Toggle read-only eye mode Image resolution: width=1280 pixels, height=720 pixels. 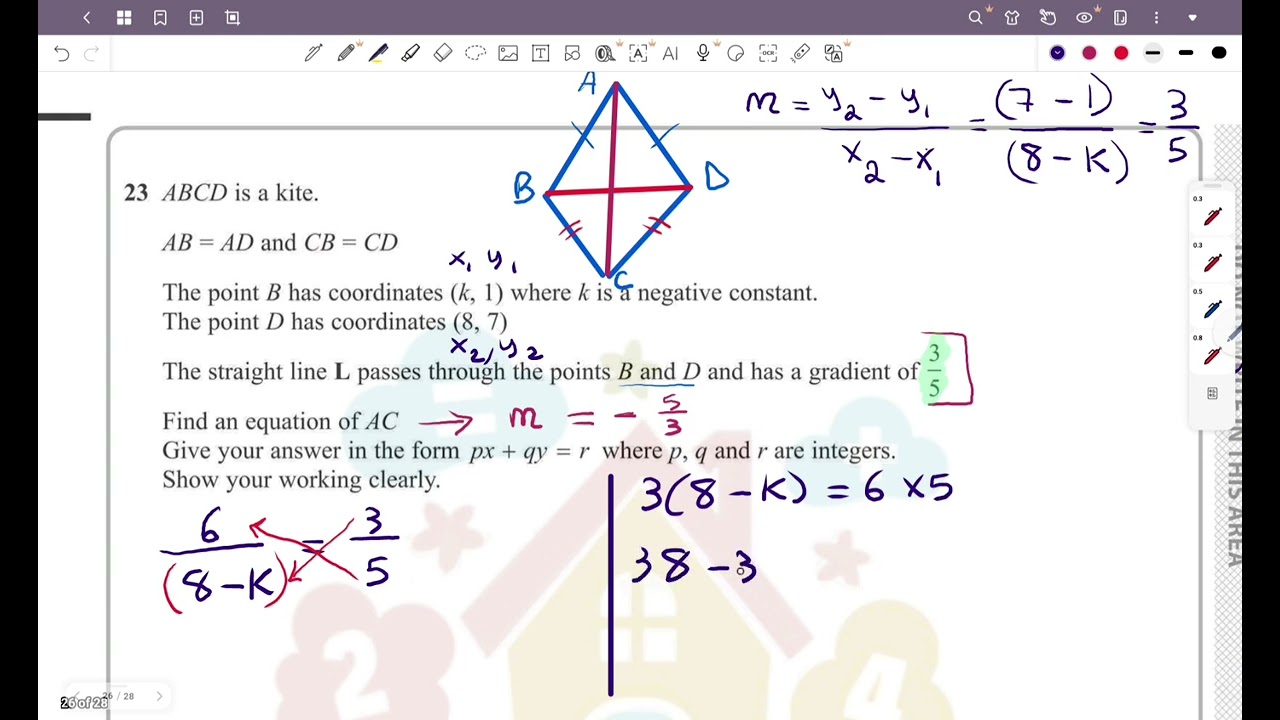1084,17
